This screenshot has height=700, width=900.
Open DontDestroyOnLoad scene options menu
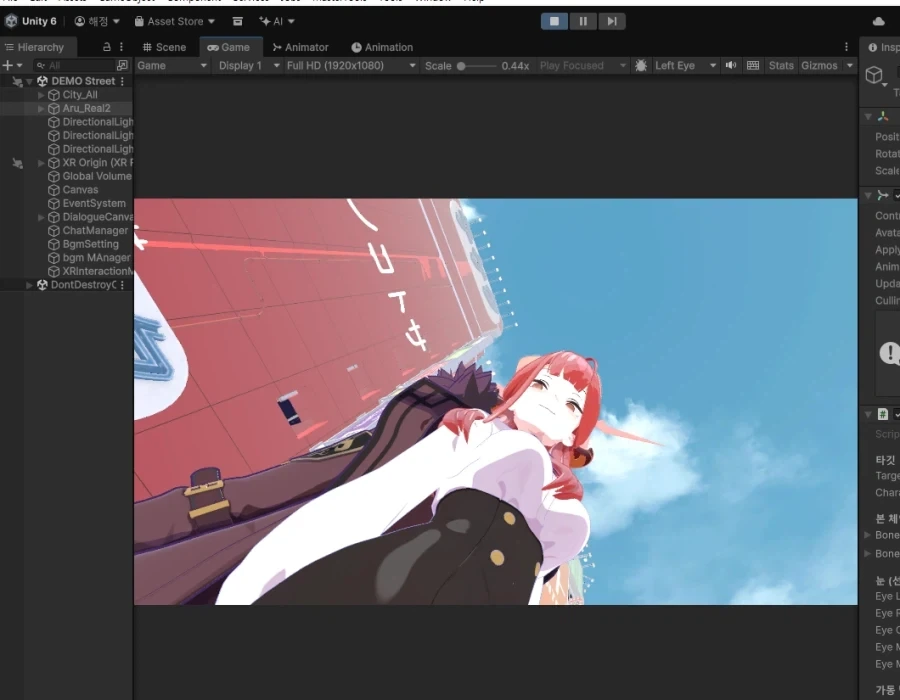pos(122,285)
